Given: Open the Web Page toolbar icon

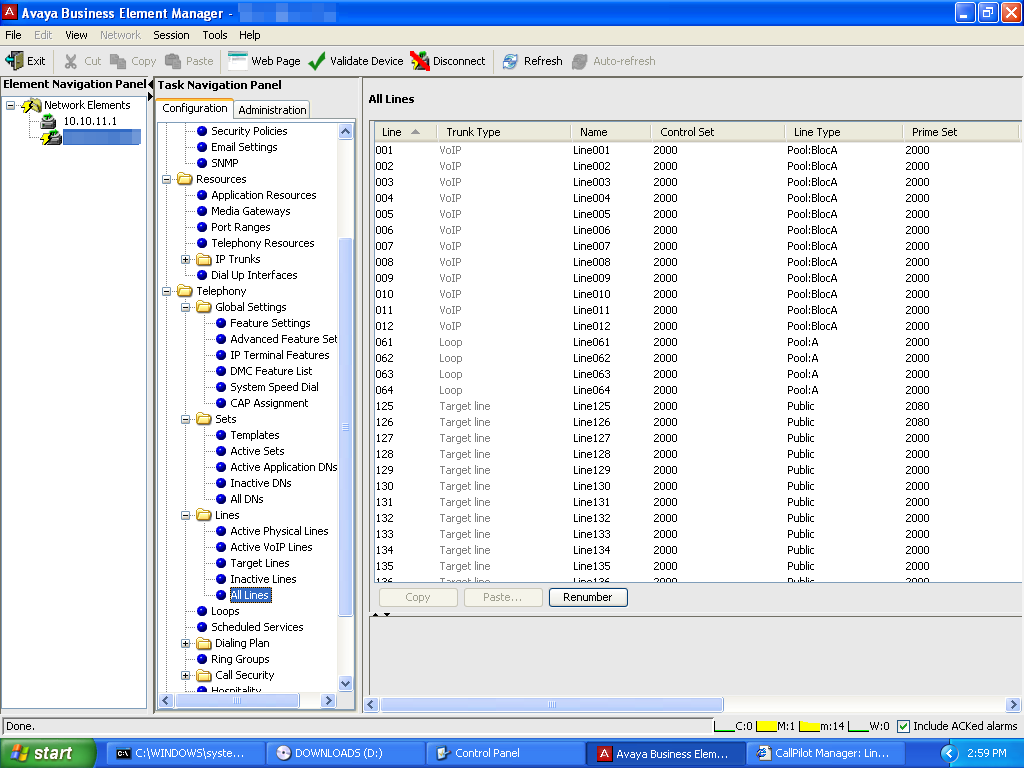Looking at the screenshot, I should coord(238,61).
